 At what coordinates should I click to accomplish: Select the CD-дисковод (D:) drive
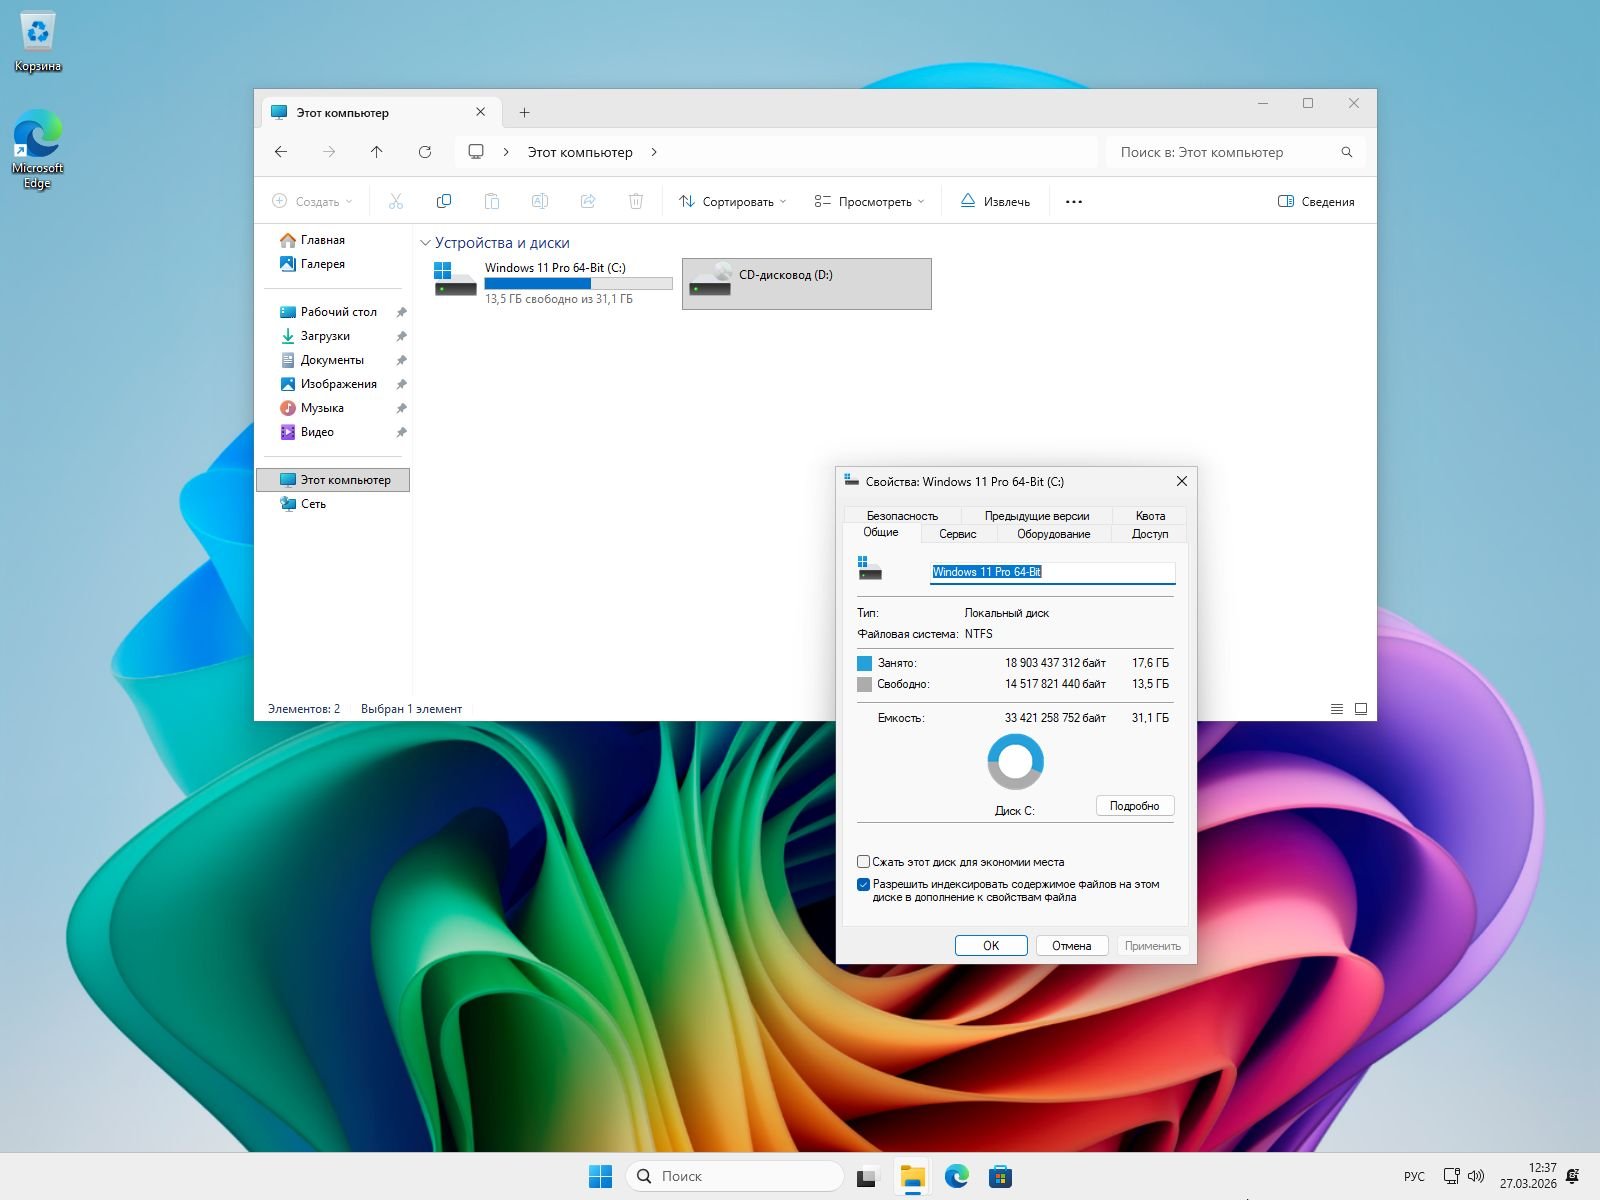click(806, 284)
